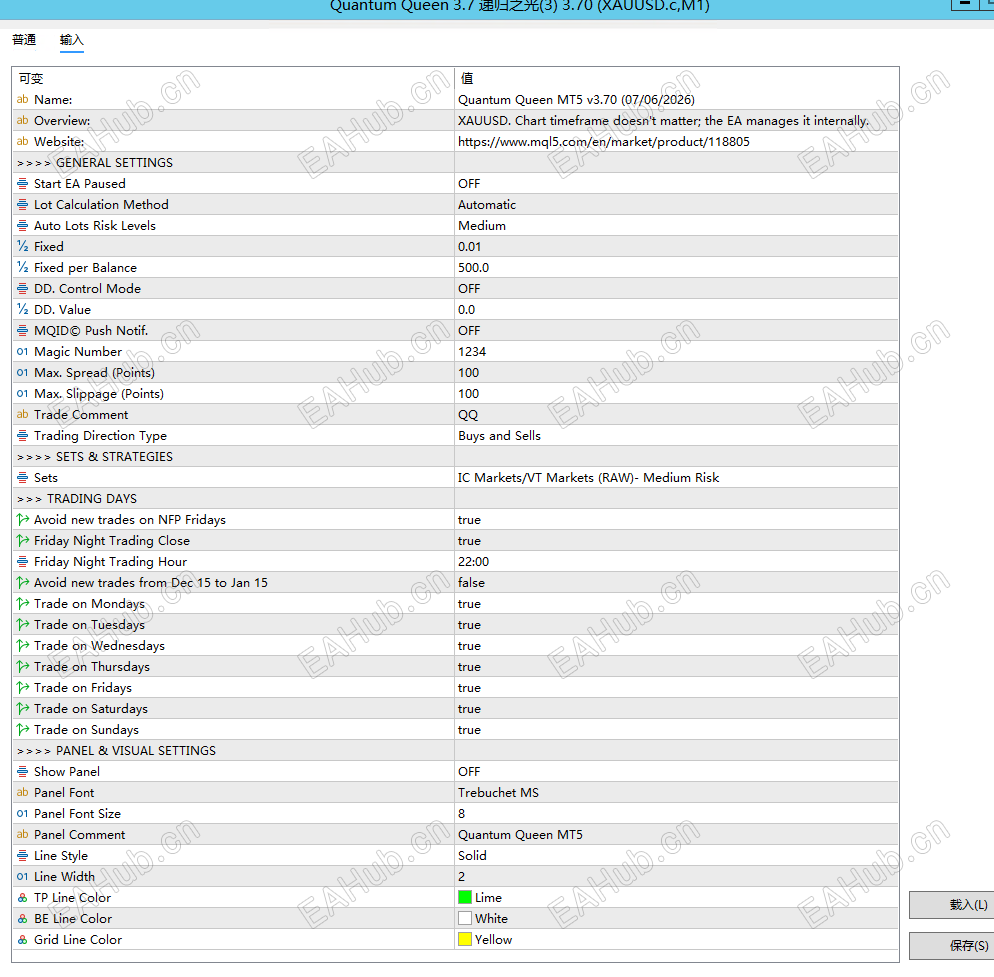Viewport: 994px width, 977px height.
Task: Click the enum icon beside DD. Control Mode
Action: tap(22, 288)
